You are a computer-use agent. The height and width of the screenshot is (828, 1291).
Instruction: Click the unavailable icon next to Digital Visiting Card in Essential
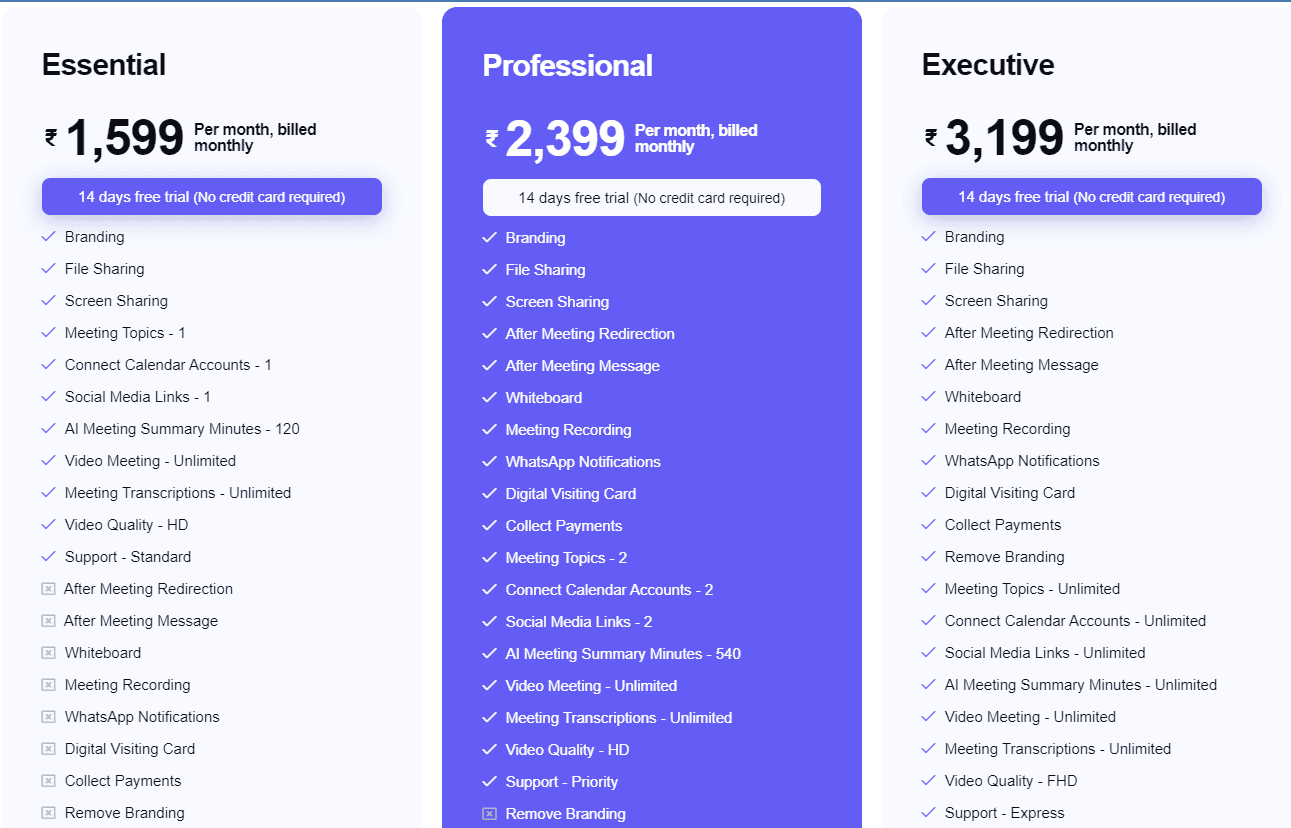[49, 748]
